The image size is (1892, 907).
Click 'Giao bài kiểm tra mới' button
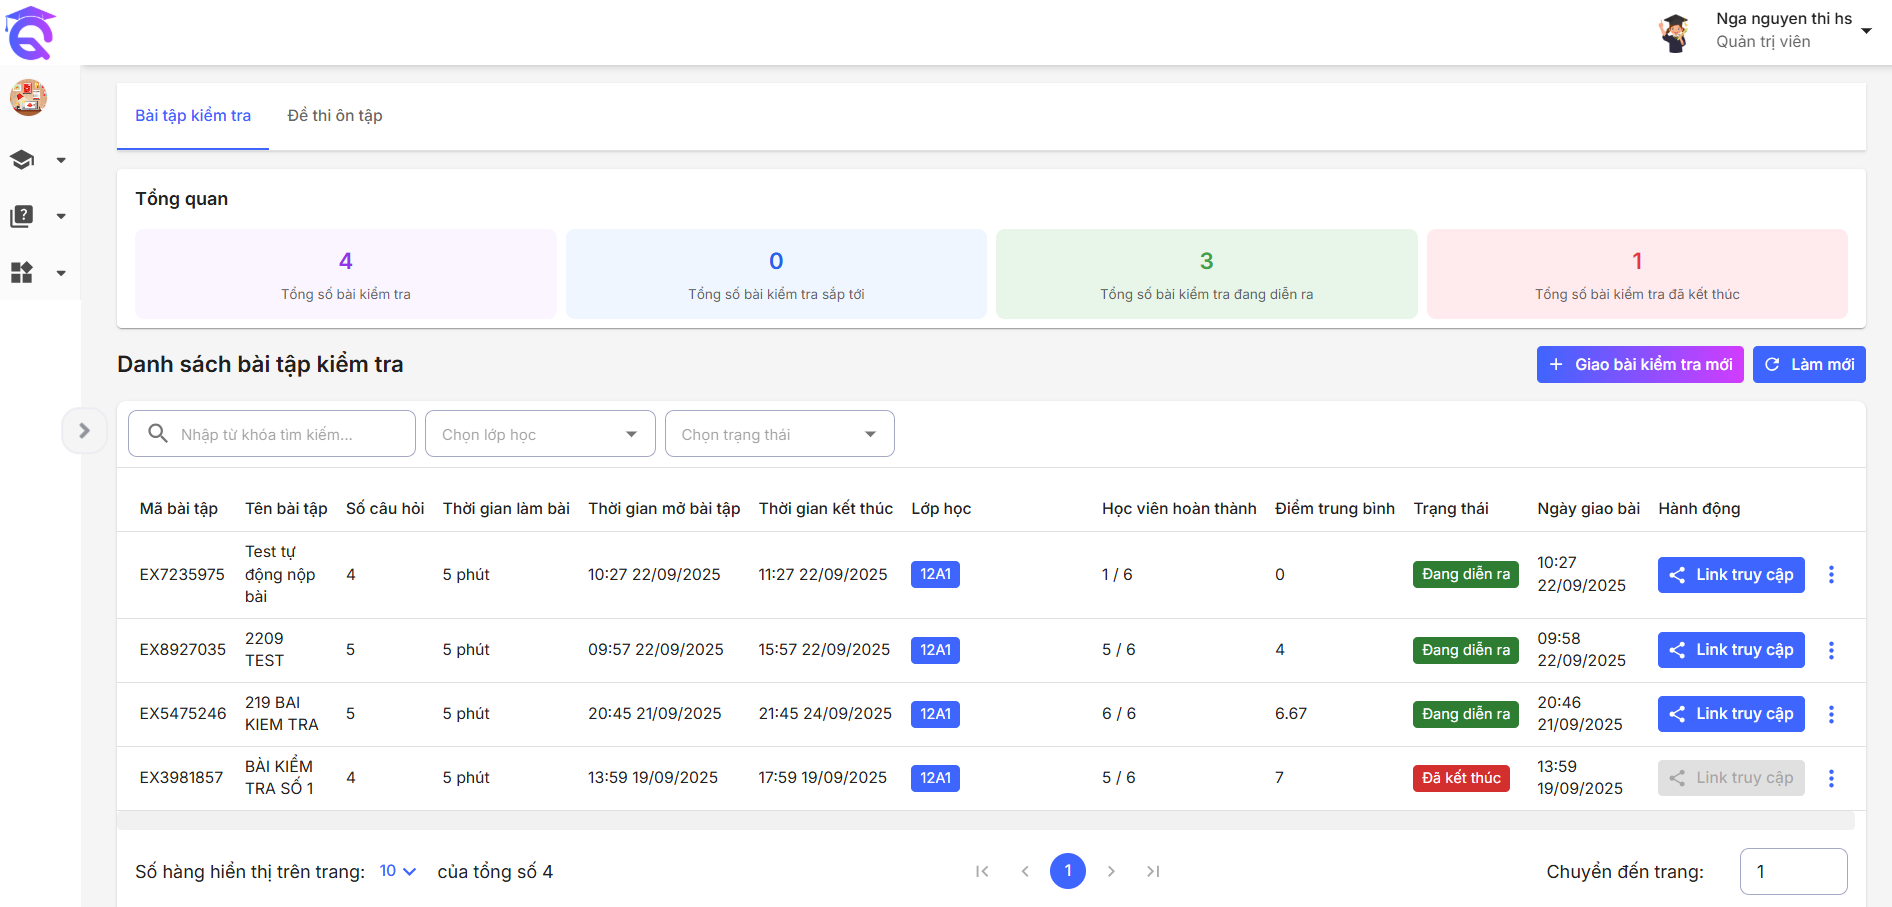coord(1639,365)
